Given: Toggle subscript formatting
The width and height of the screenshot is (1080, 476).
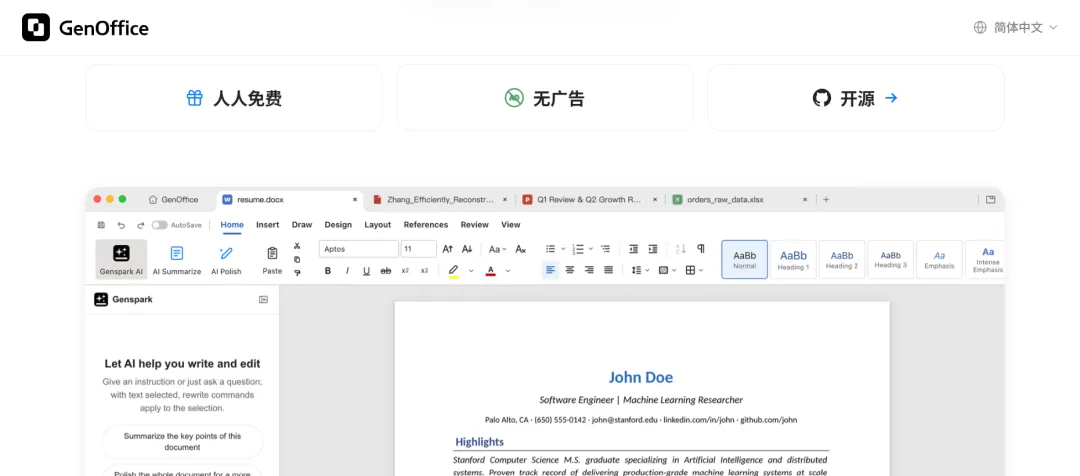Looking at the screenshot, I should tap(405, 271).
